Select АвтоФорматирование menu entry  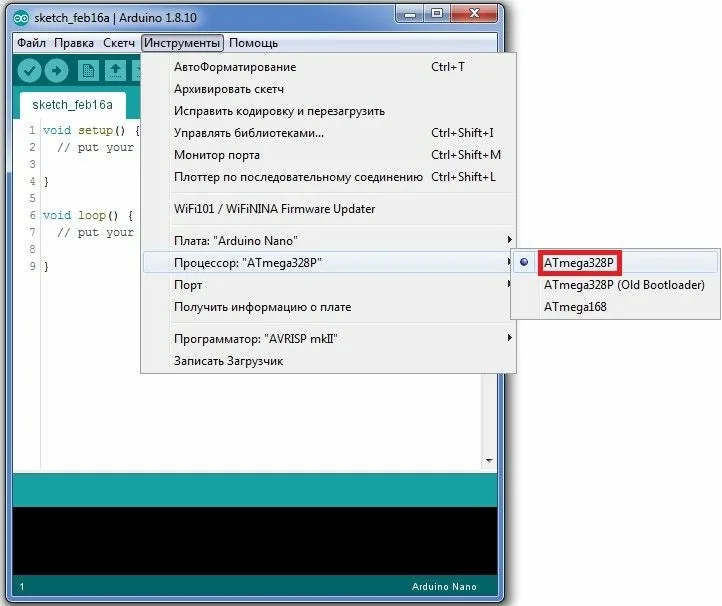pyautogui.click(x=329, y=67)
